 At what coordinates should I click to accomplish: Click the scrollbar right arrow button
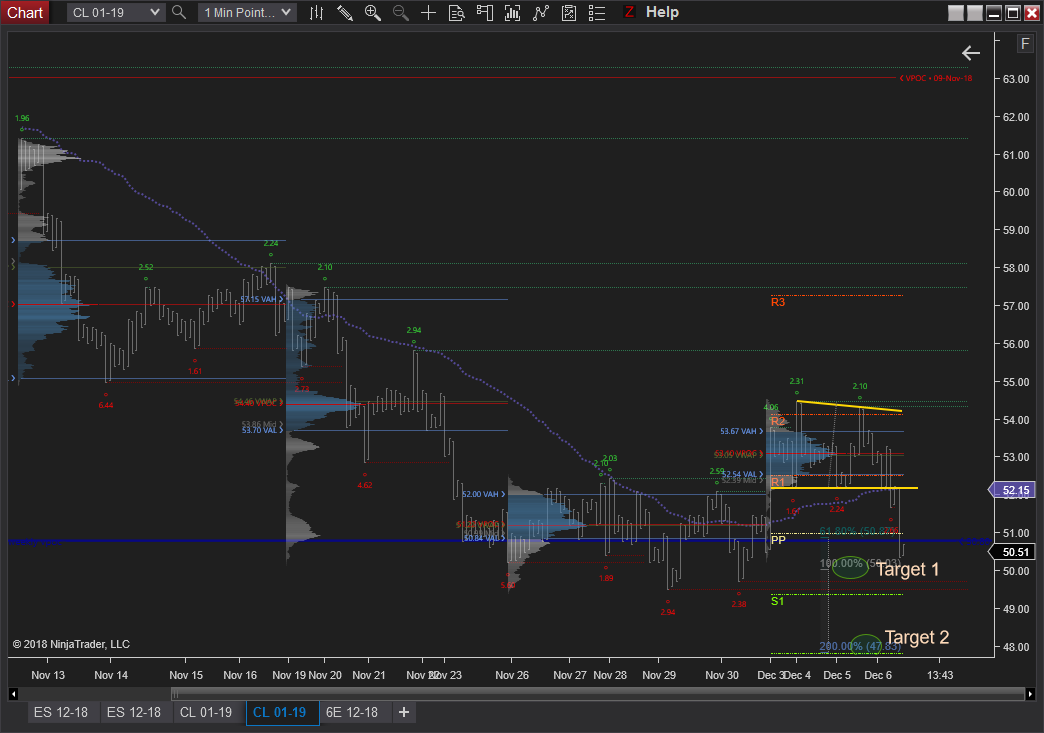1030,694
